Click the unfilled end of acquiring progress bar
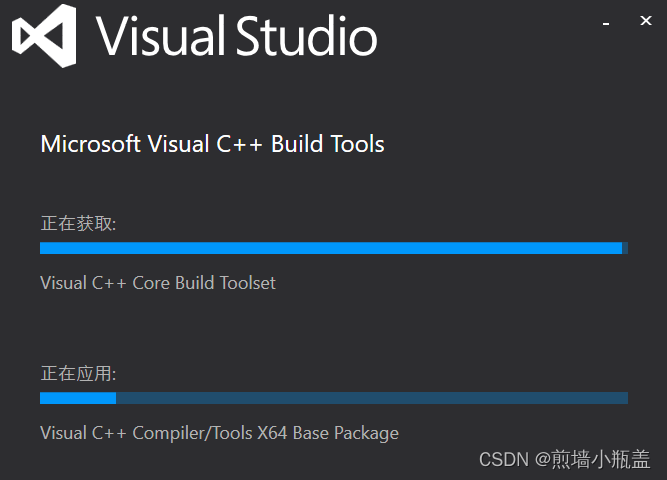667x480 pixels. (x=625, y=248)
